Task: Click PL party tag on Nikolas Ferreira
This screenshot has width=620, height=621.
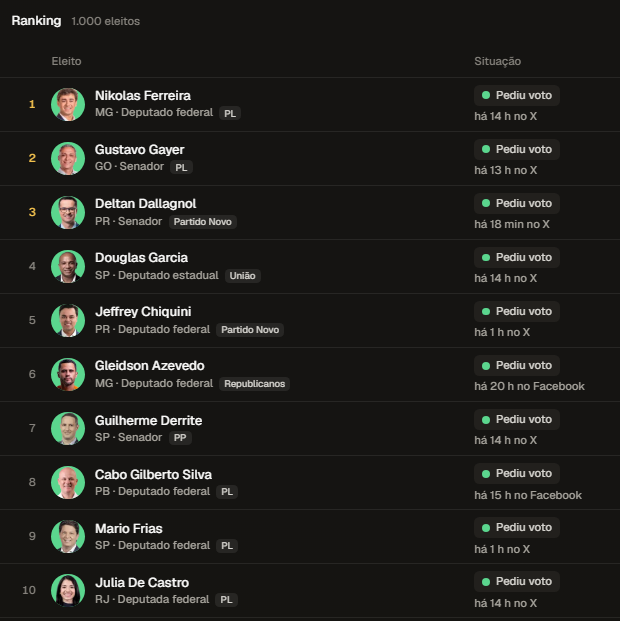Action: coord(230,113)
